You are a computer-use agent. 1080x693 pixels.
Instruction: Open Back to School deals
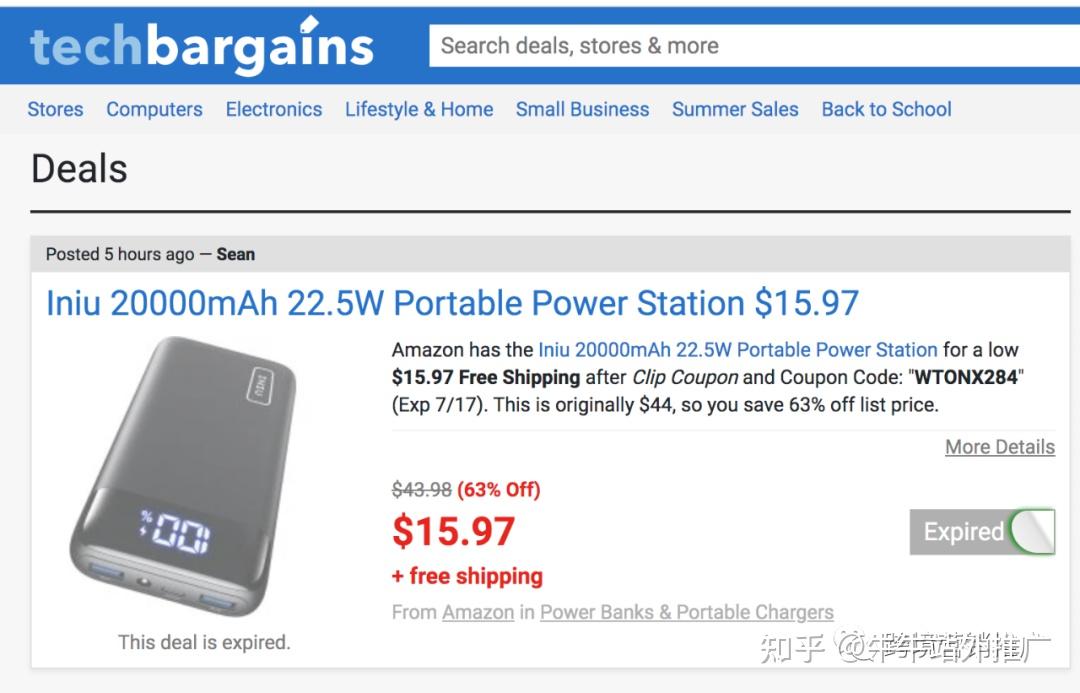tap(886, 110)
